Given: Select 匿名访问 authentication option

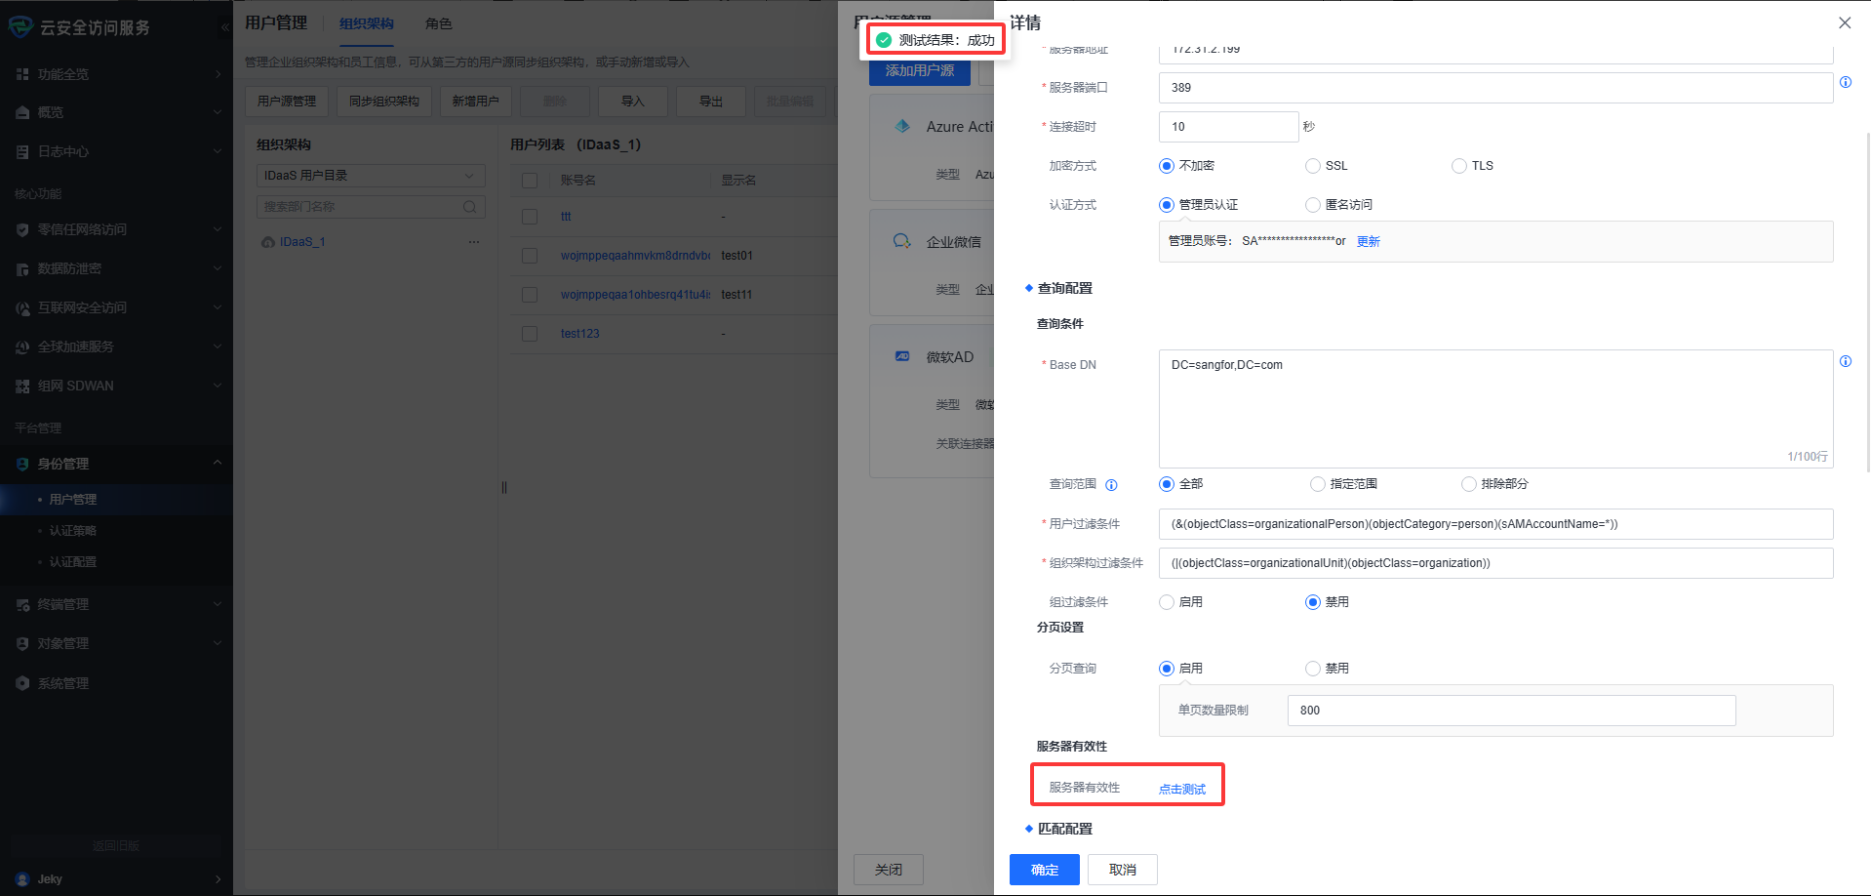Looking at the screenshot, I should pos(1312,205).
